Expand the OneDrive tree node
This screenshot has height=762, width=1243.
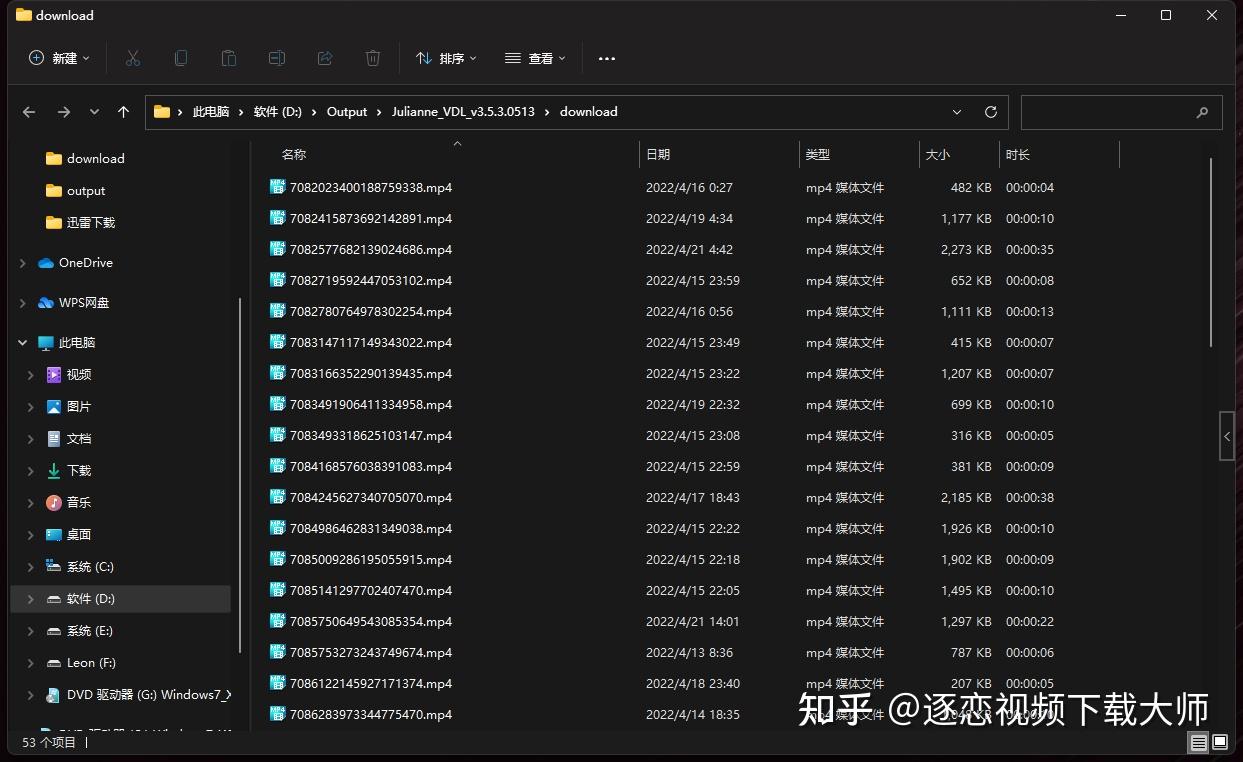pos(23,263)
